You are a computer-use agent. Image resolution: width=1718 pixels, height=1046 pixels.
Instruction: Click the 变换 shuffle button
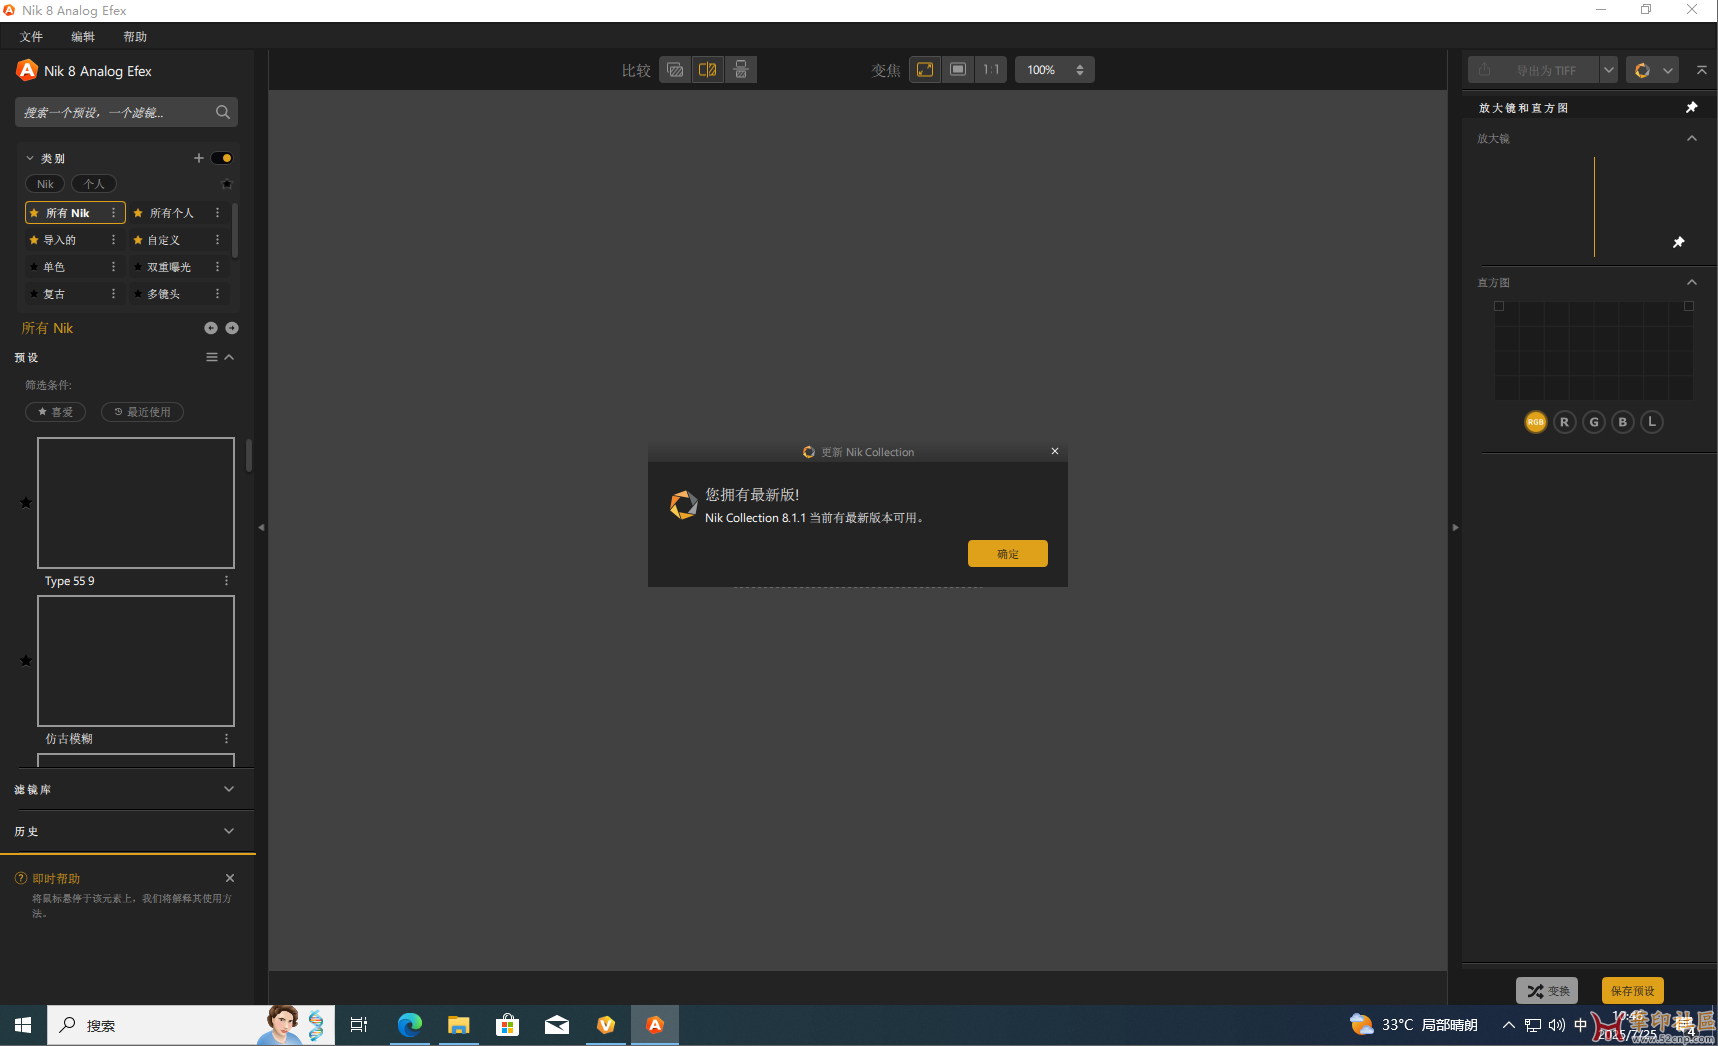[x=1547, y=991]
